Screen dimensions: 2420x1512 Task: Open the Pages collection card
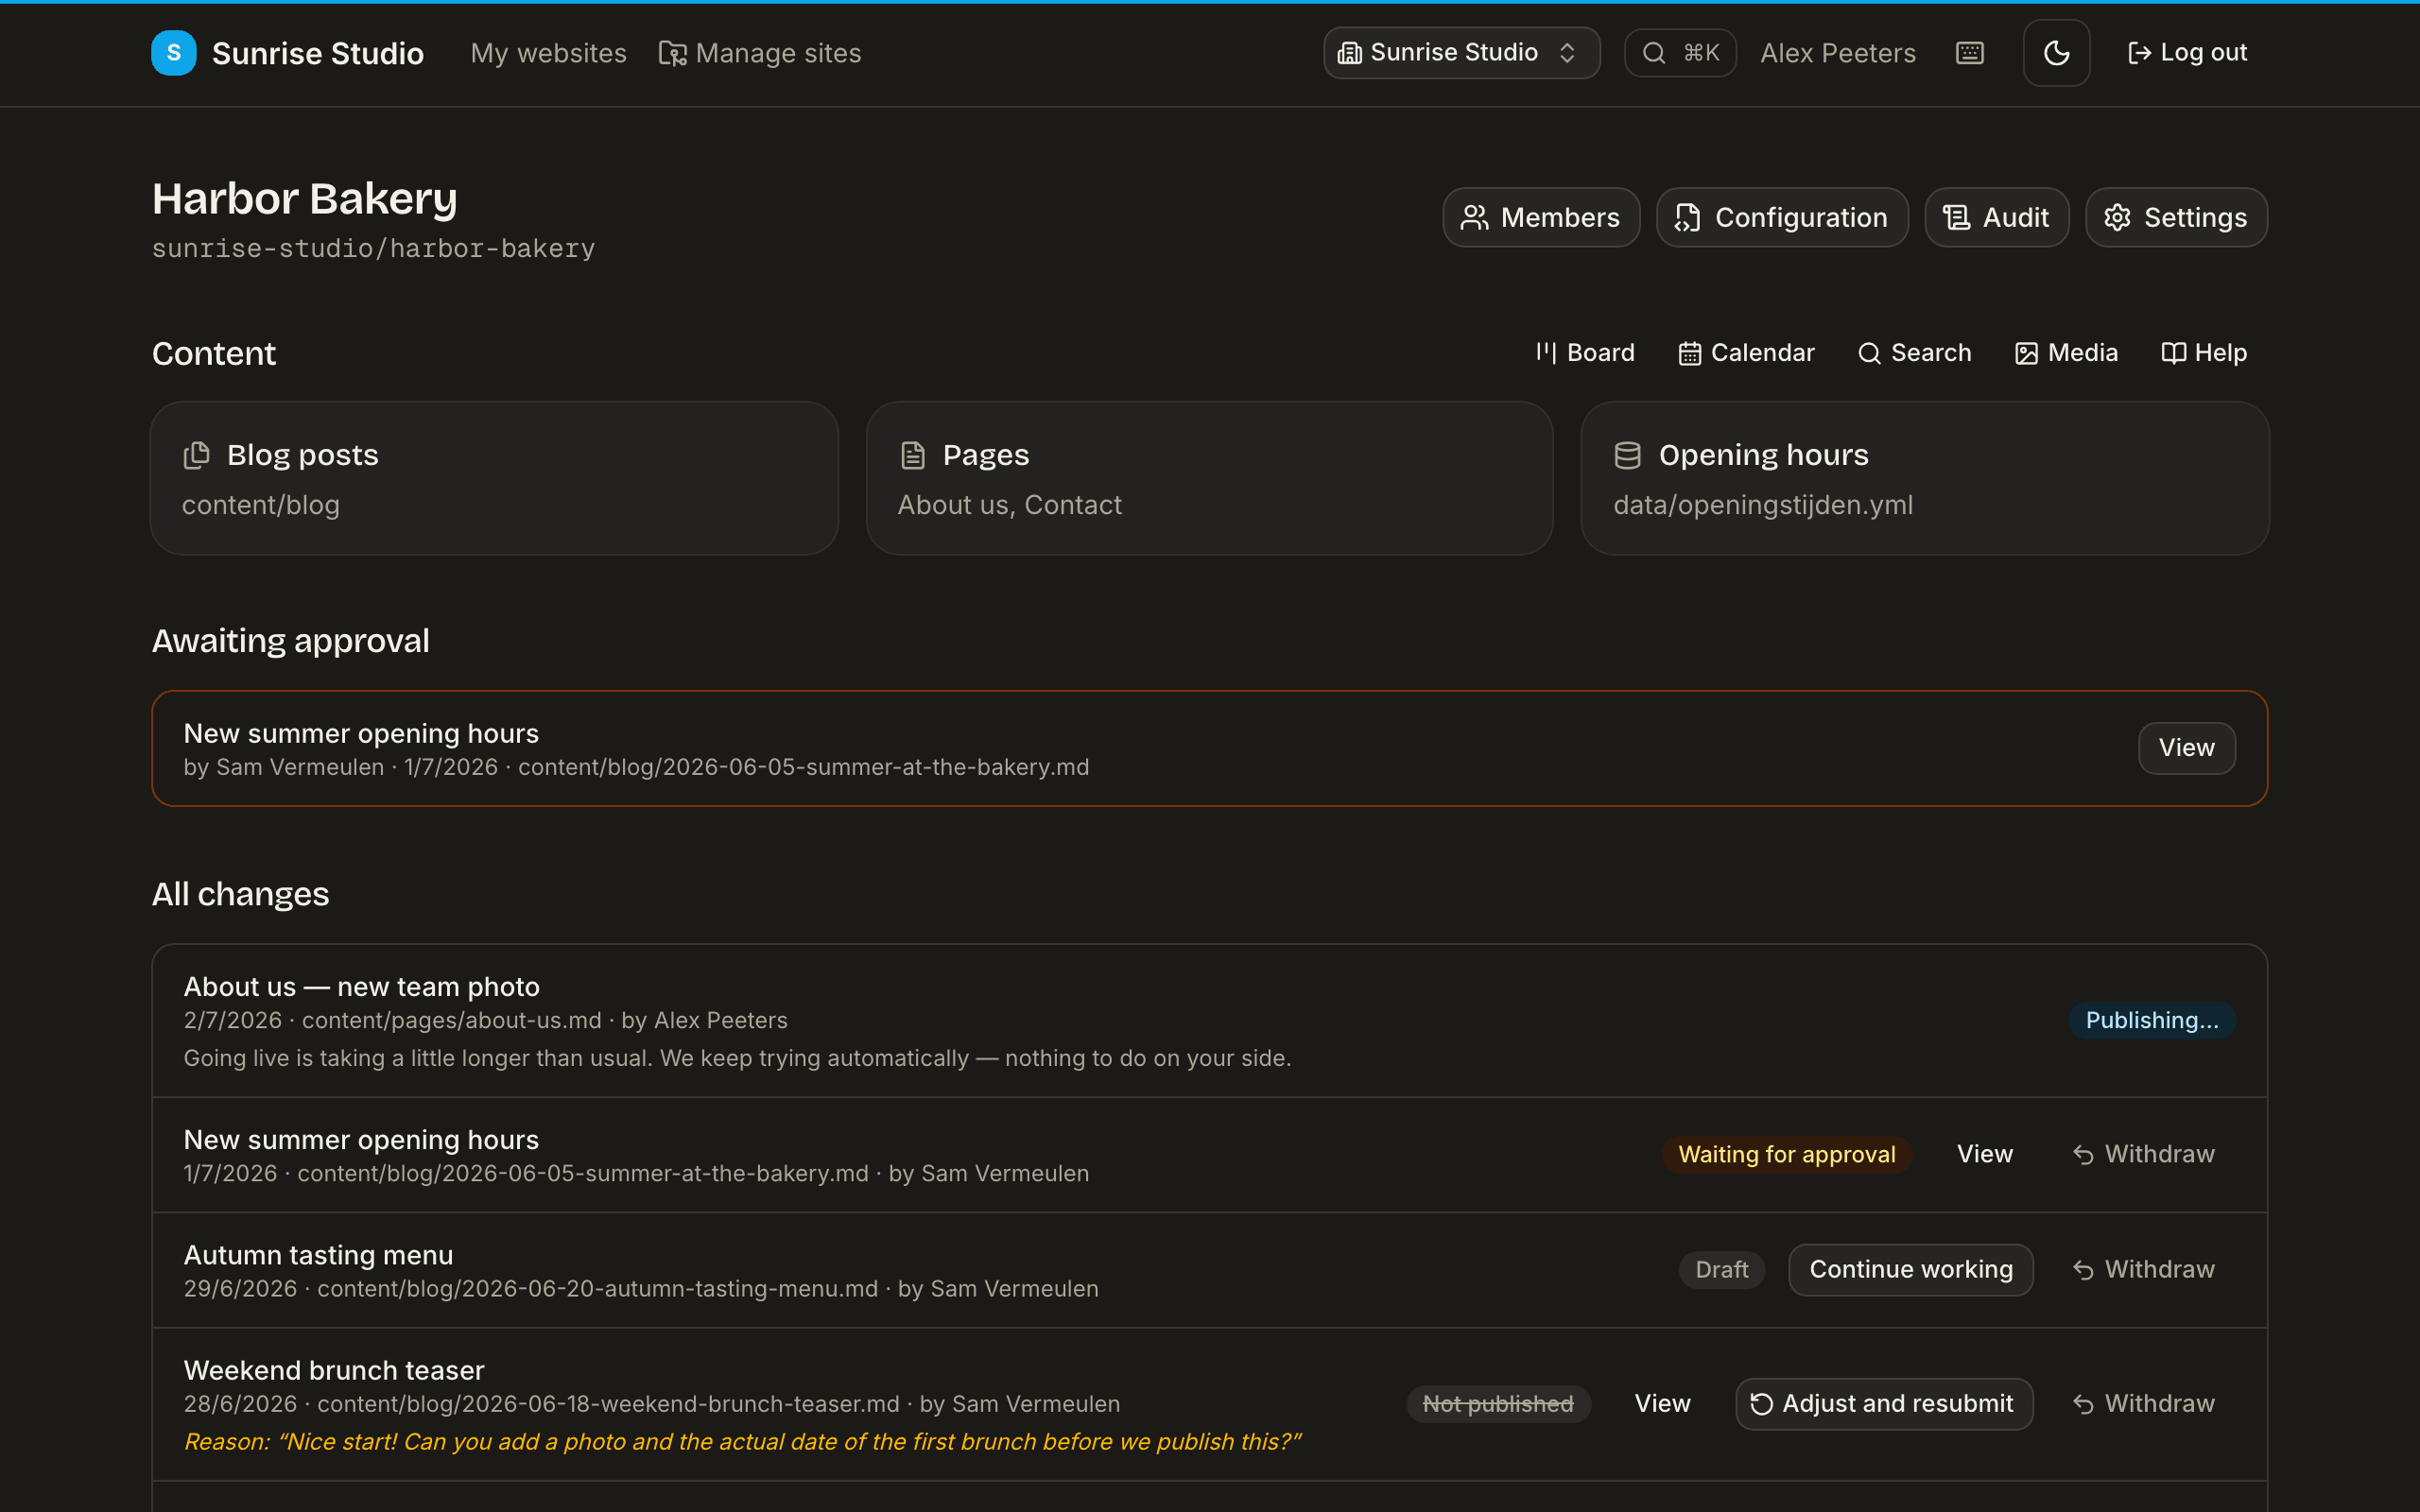pyautogui.click(x=1209, y=478)
